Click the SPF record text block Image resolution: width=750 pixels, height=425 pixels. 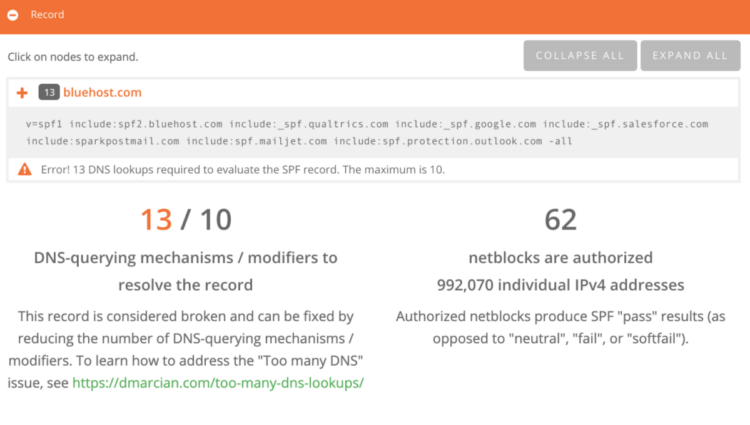point(367,132)
